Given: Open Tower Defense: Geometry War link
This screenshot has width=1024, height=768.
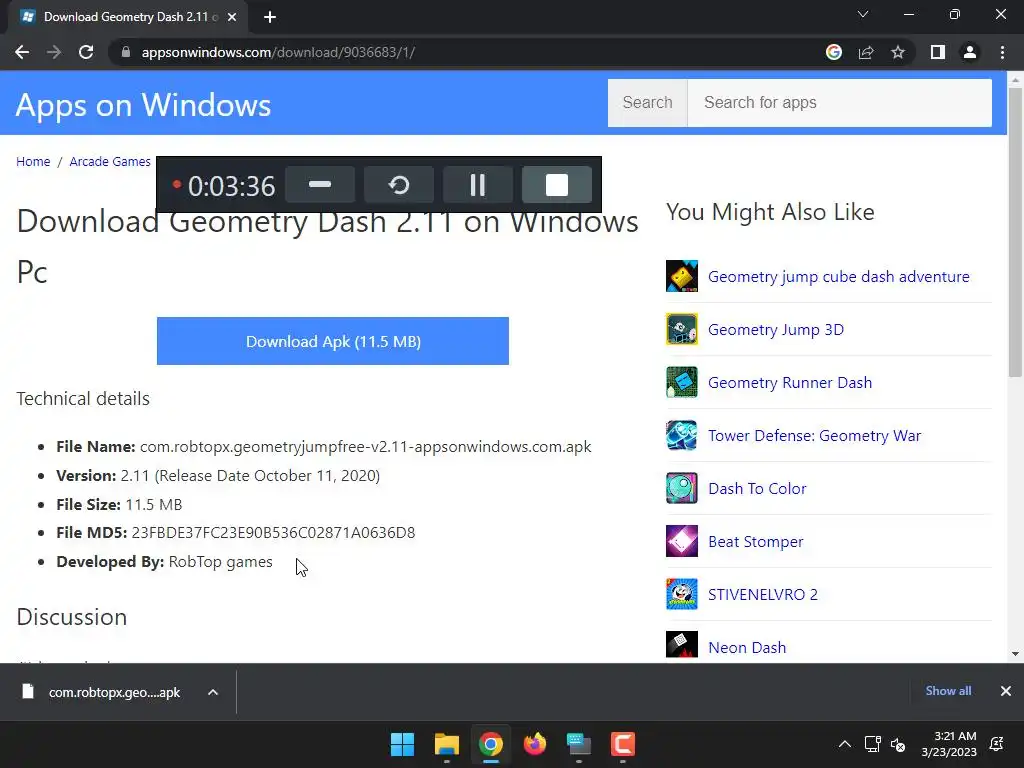Looking at the screenshot, I should point(814,436).
